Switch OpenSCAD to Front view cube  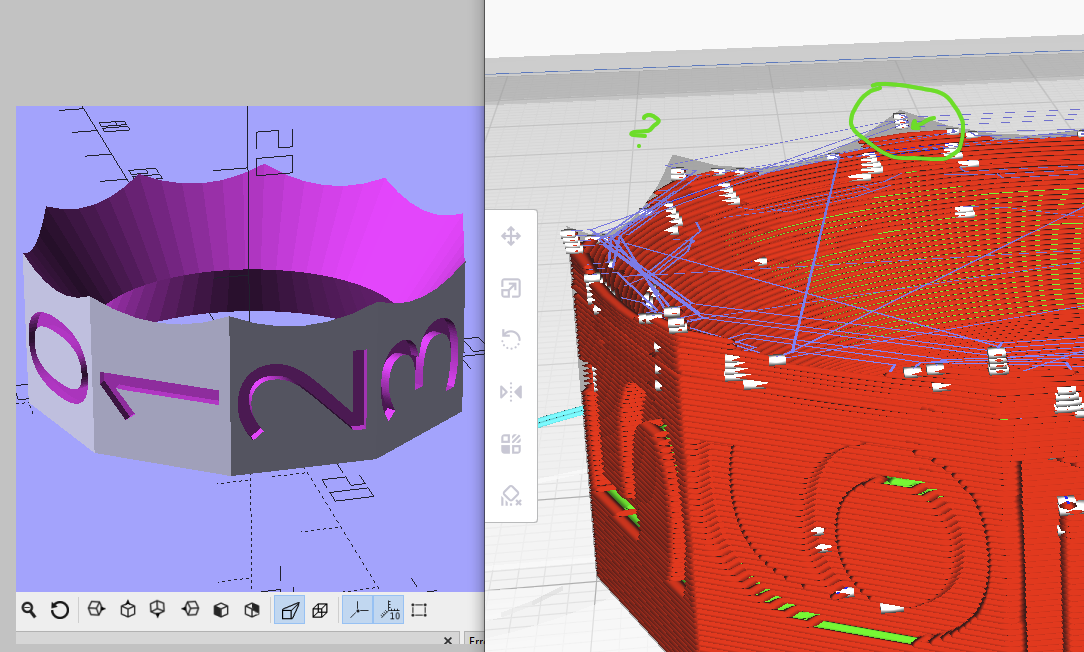pyautogui.click(x=221, y=610)
